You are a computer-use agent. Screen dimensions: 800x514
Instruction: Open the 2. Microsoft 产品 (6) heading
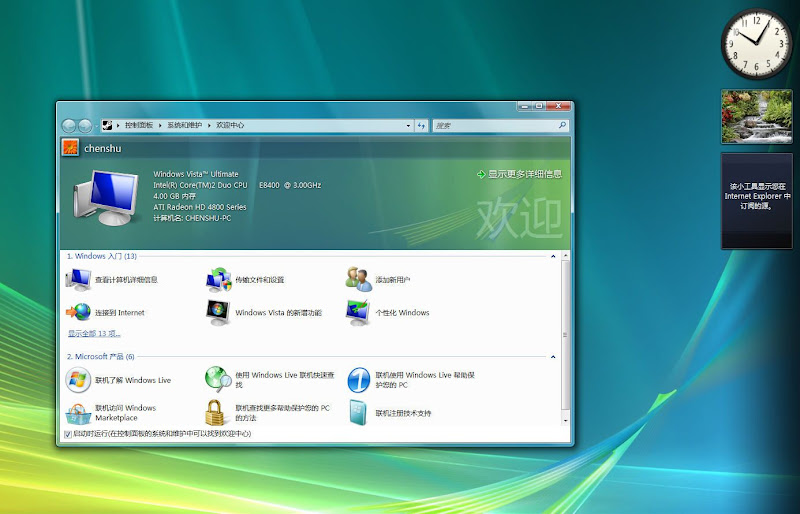[101, 357]
